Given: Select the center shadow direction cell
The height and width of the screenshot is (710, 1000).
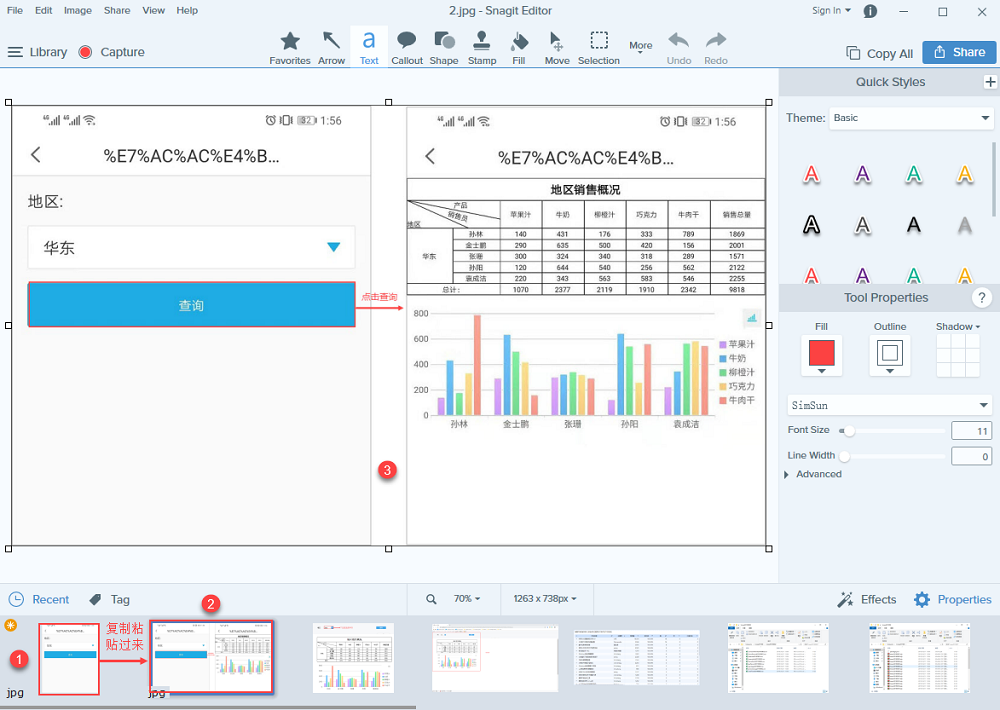Looking at the screenshot, I should pos(958,355).
